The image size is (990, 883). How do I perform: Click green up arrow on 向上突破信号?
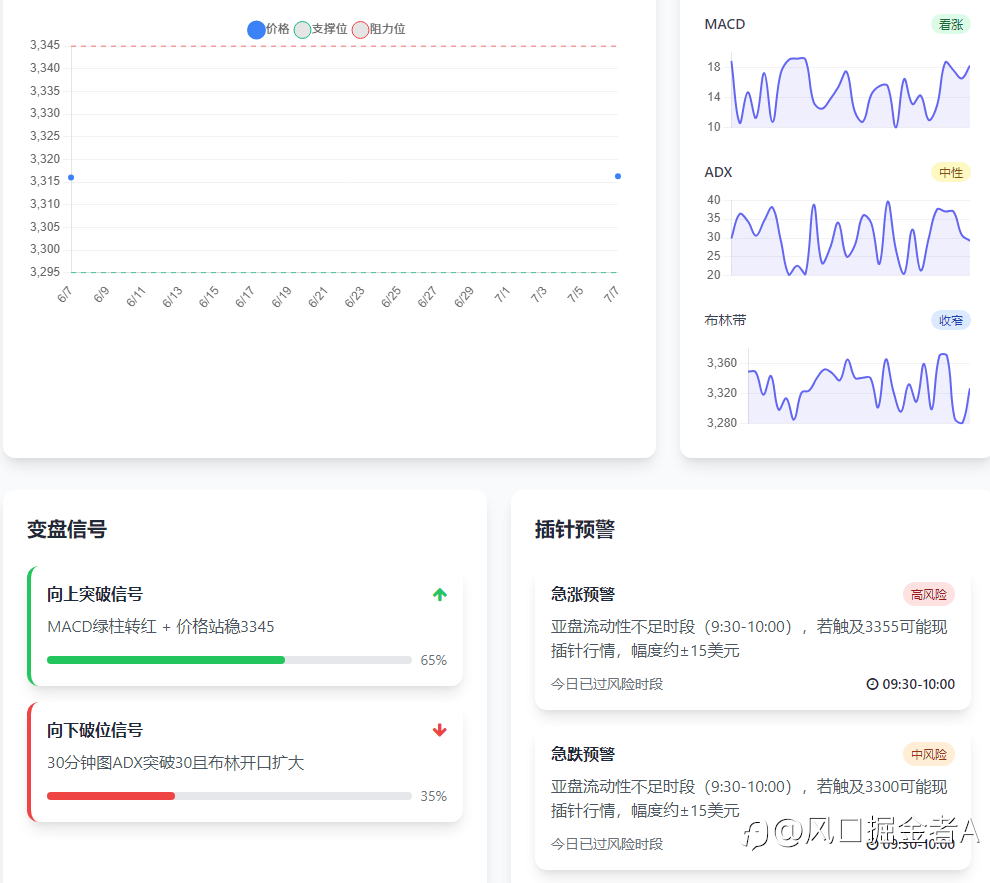click(x=440, y=595)
